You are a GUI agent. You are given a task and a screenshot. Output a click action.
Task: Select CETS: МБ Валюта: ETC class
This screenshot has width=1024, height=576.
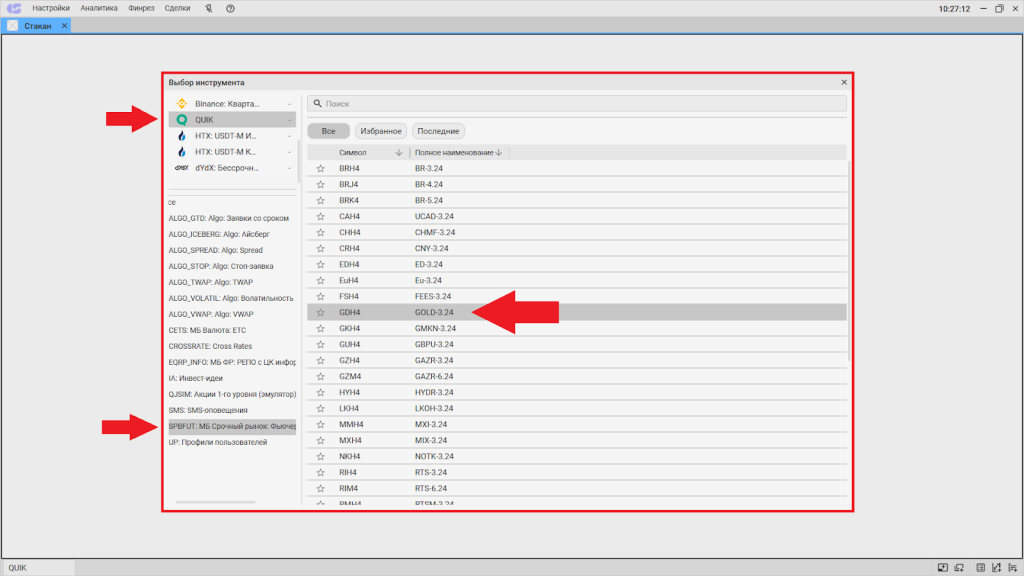[207, 330]
